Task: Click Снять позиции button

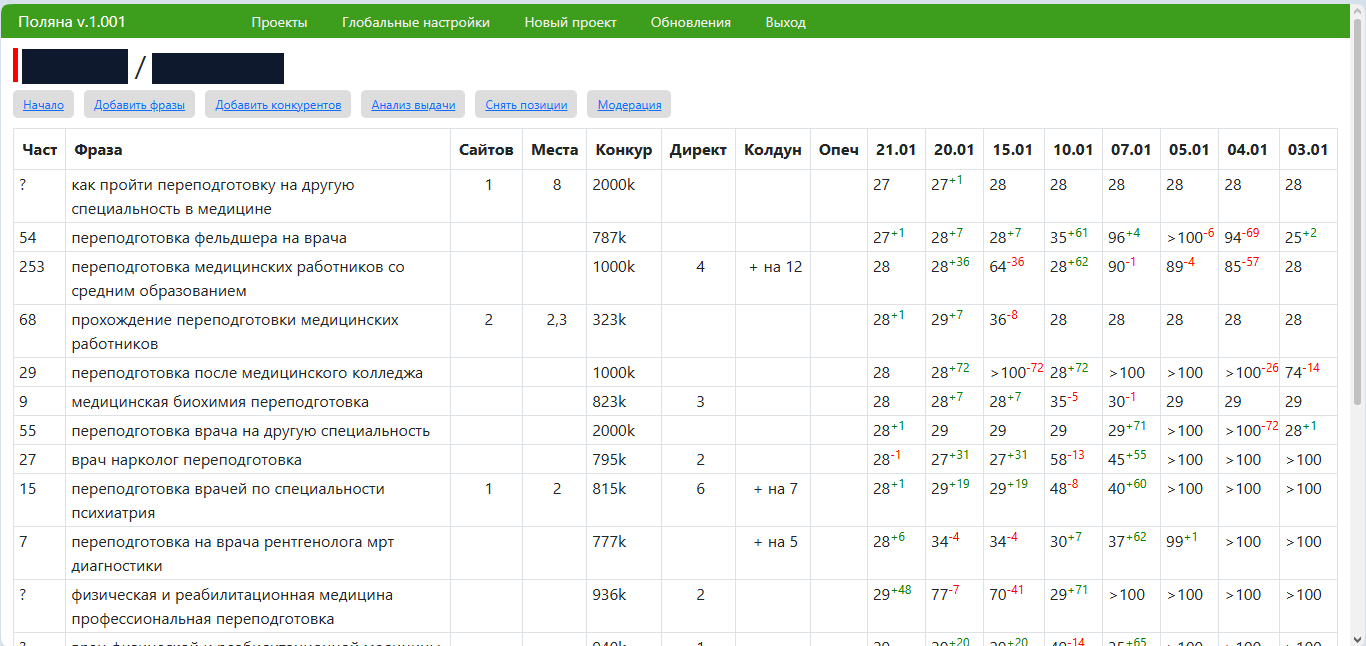Action: (526, 105)
